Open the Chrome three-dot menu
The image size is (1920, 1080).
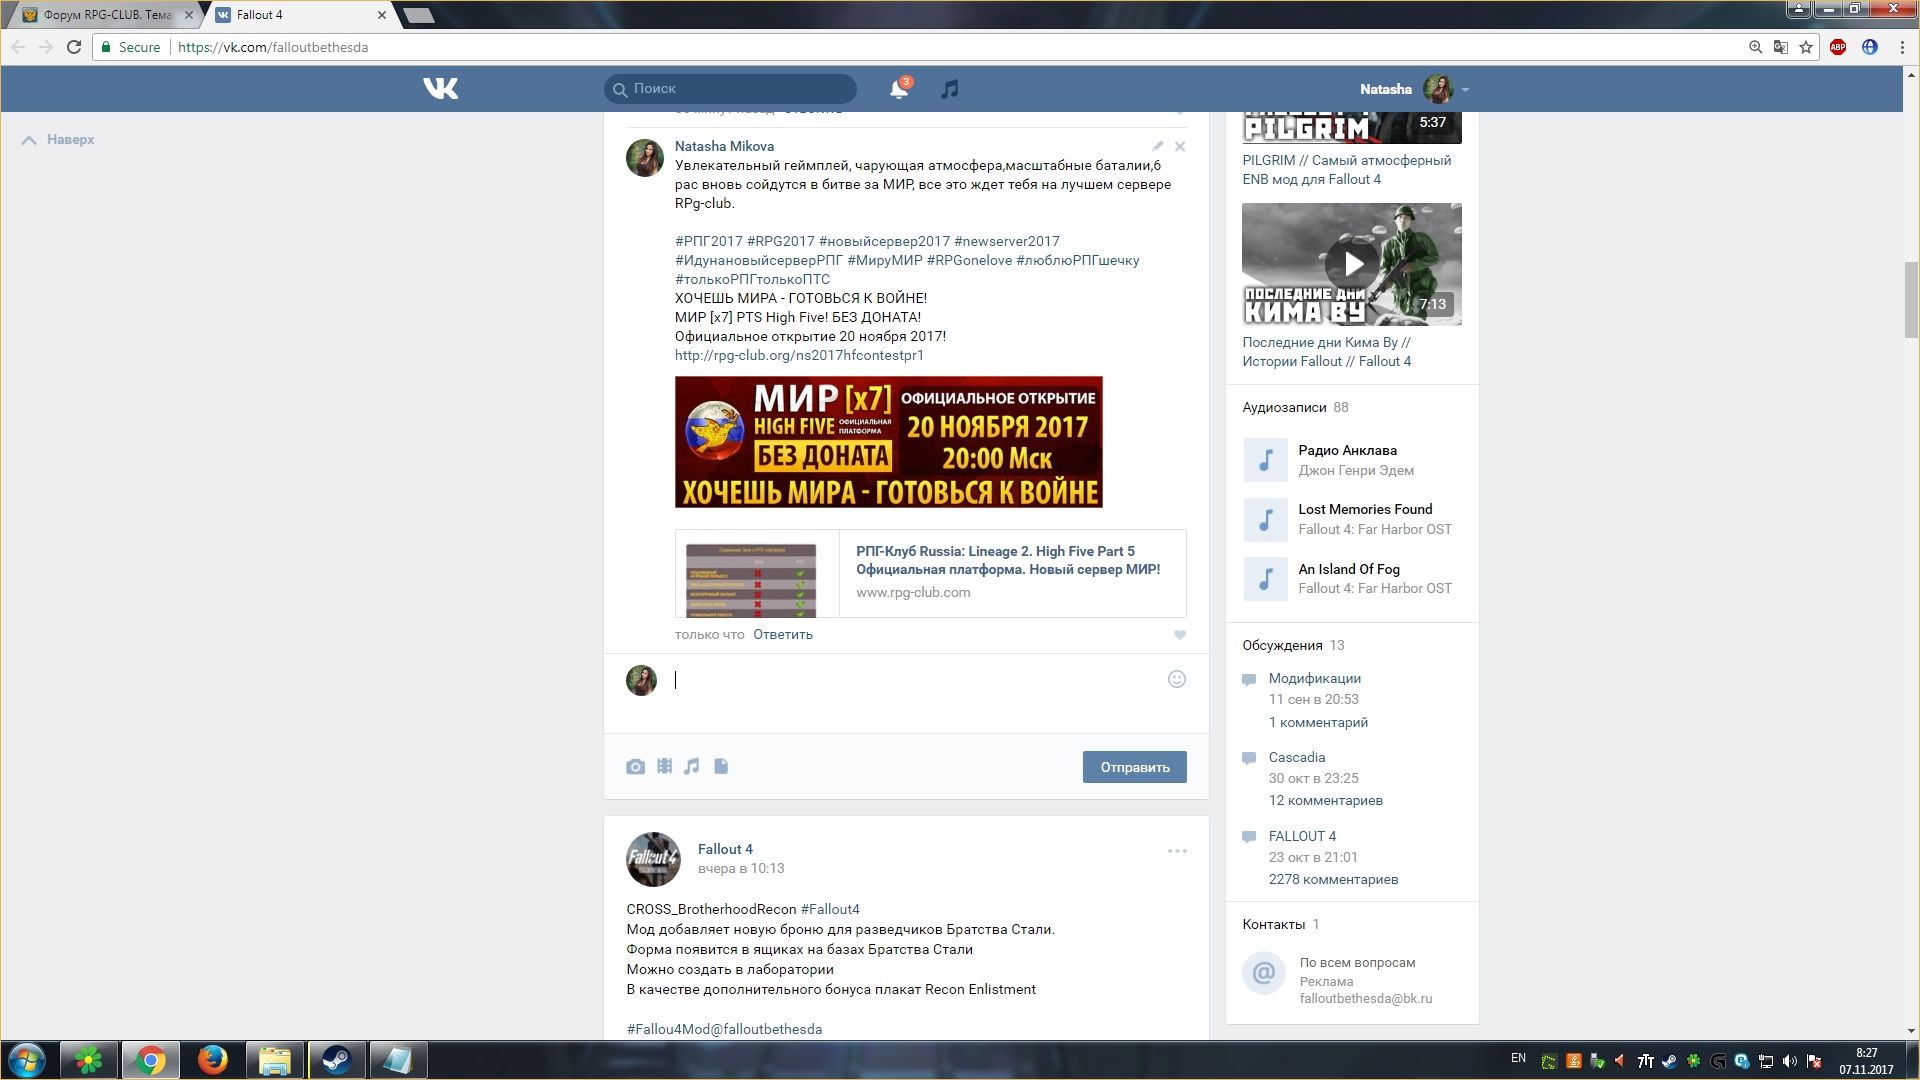(x=1902, y=47)
